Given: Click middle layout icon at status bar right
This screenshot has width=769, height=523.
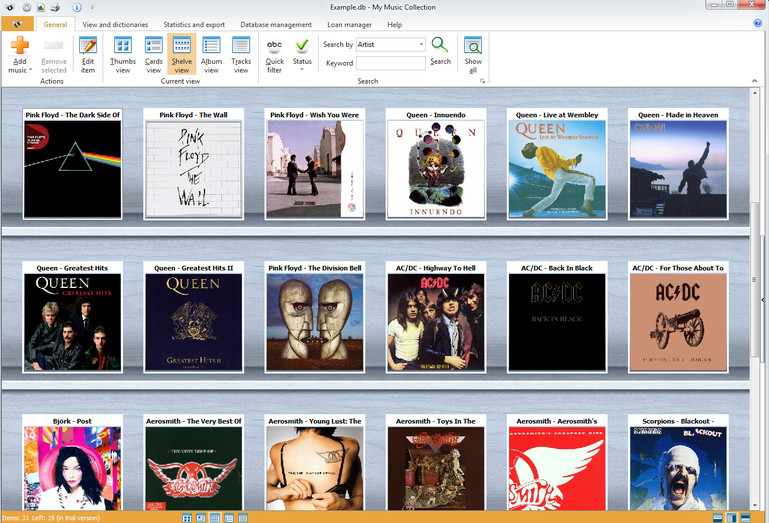Looking at the screenshot, I should [x=731, y=518].
